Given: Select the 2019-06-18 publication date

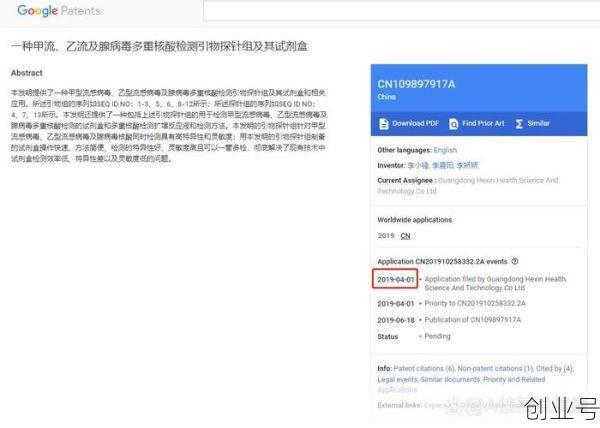Looking at the screenshot, I should pyautogui.click(x=396, y=320).
